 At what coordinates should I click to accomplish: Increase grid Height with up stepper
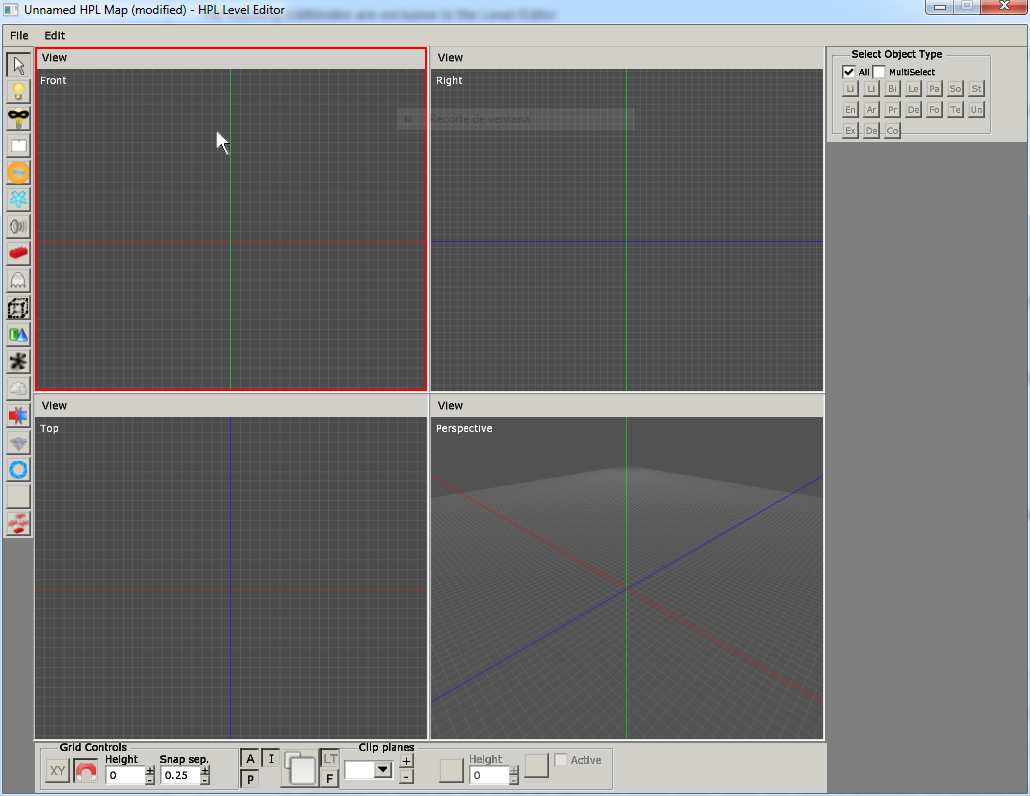click(150, 770)
